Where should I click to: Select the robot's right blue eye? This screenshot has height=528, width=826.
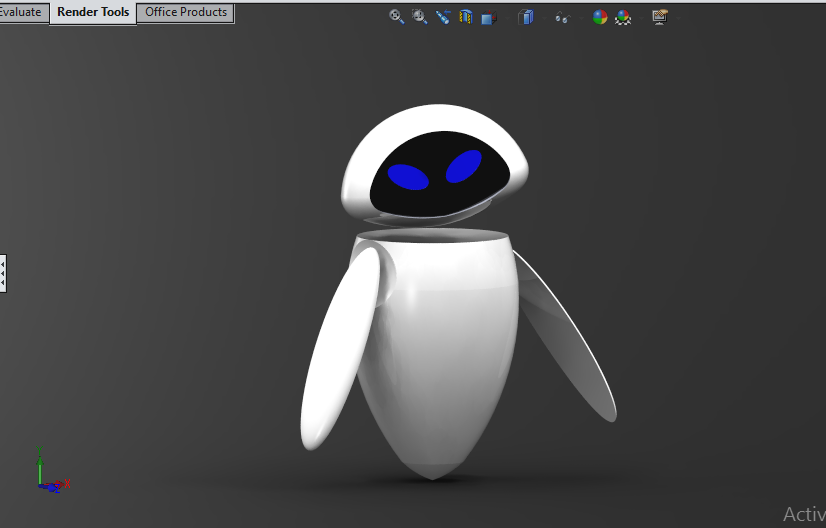(464, 167)
